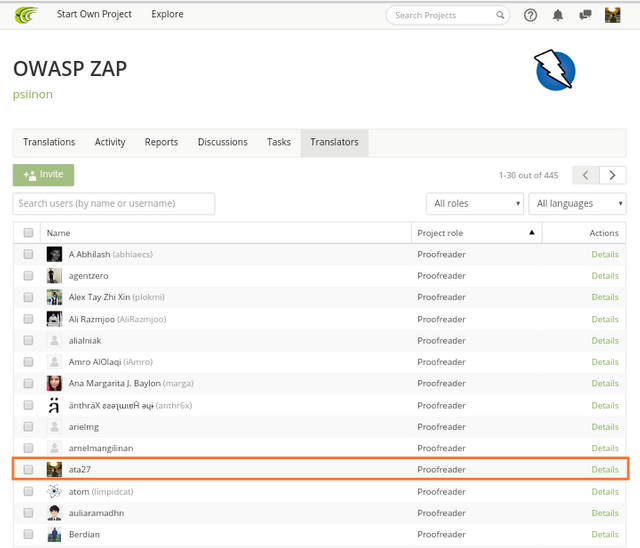Click Ali Razmjoo's avatar
The image size is (640, 548).
point(54,319)
